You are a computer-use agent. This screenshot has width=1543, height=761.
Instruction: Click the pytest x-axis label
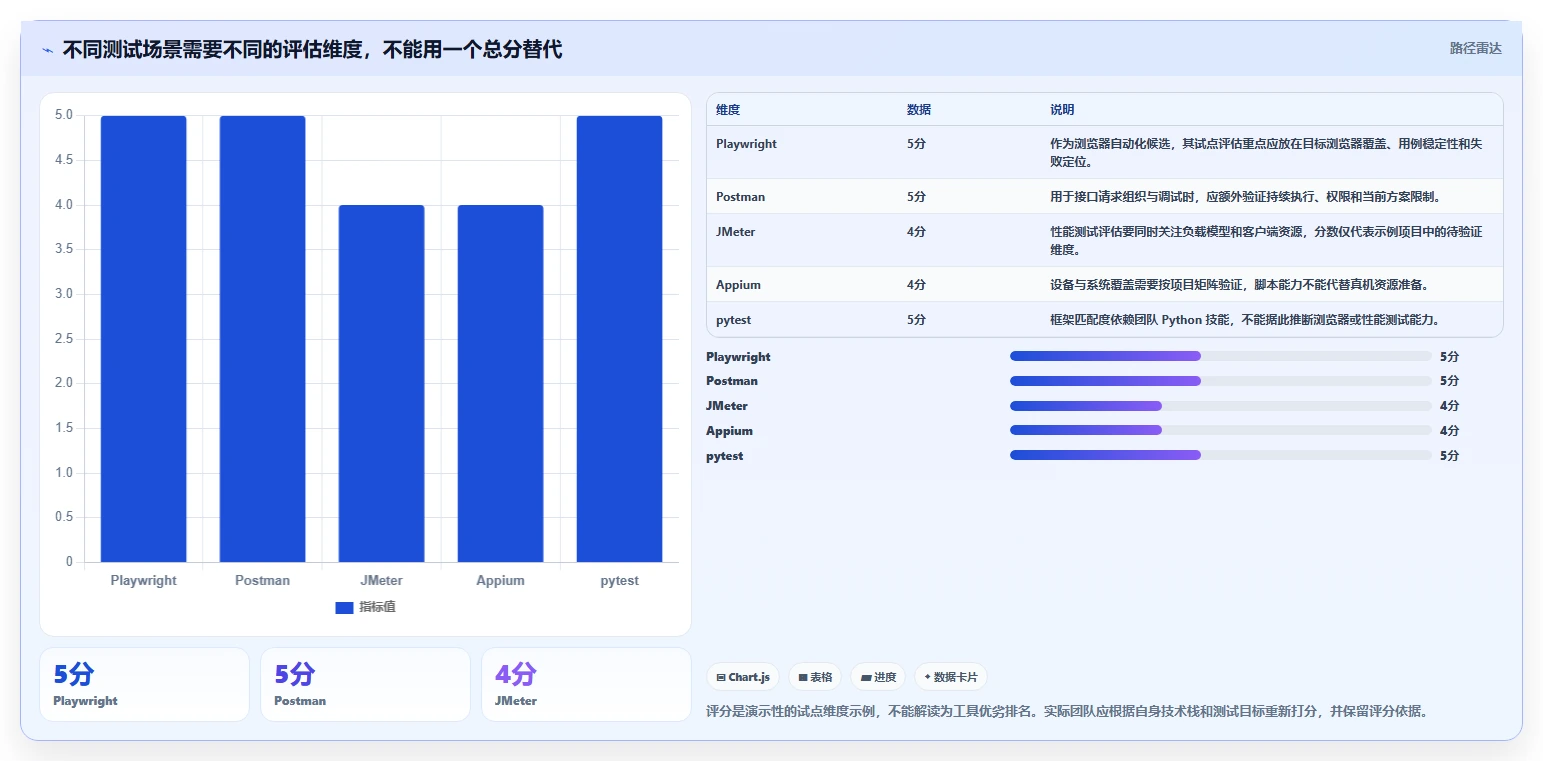tap(619, 581)
